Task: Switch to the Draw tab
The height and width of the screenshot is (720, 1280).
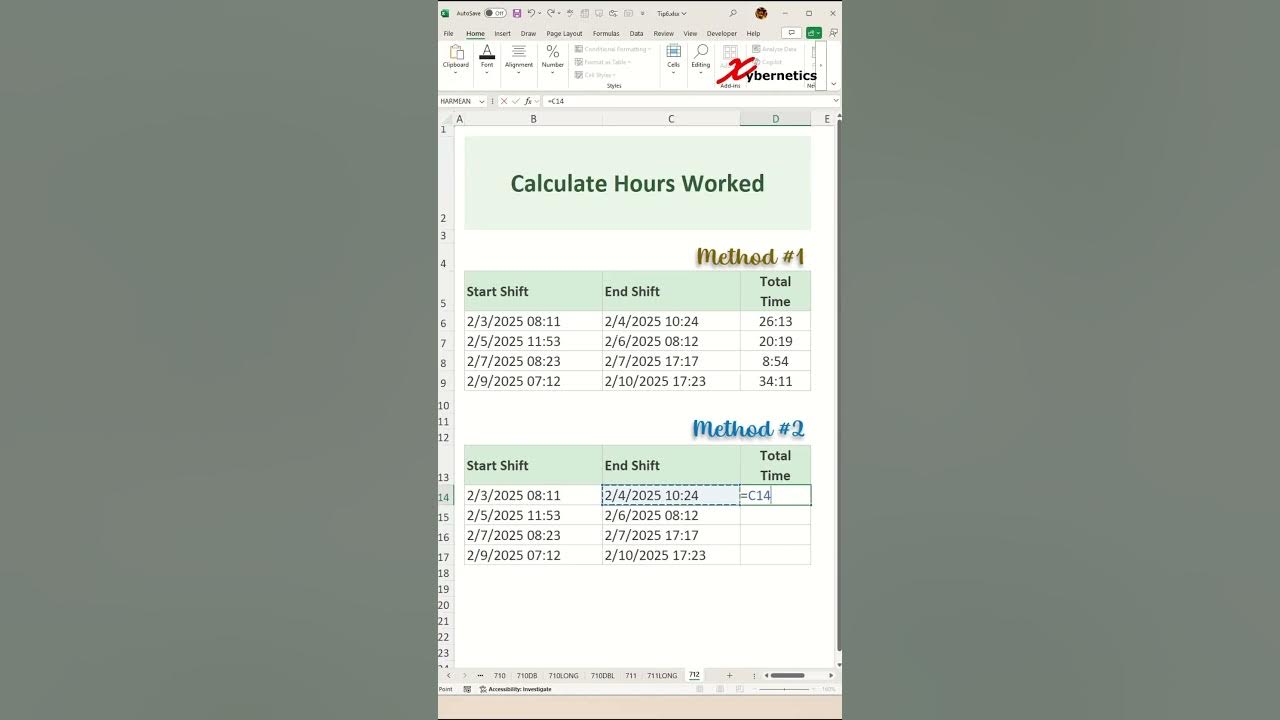Action: point(528,33)
